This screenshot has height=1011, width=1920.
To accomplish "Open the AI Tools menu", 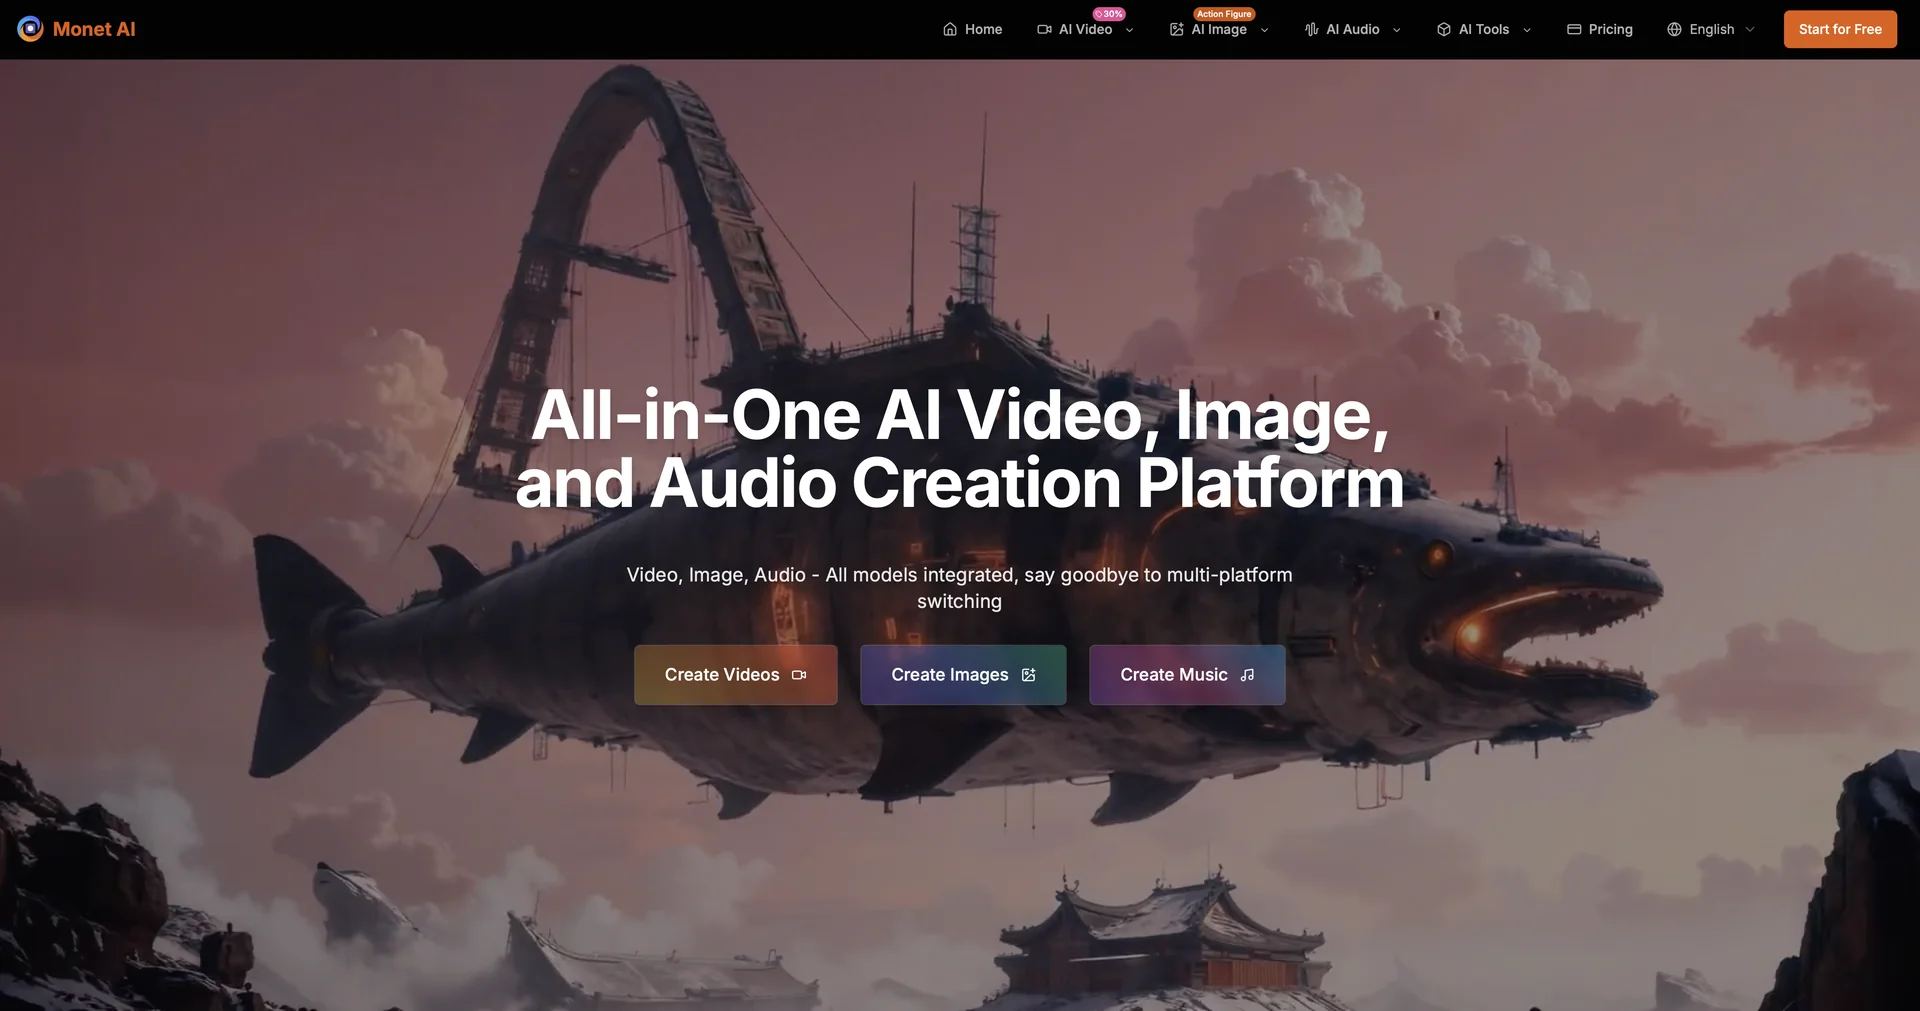I will (x=1484, y=29).
